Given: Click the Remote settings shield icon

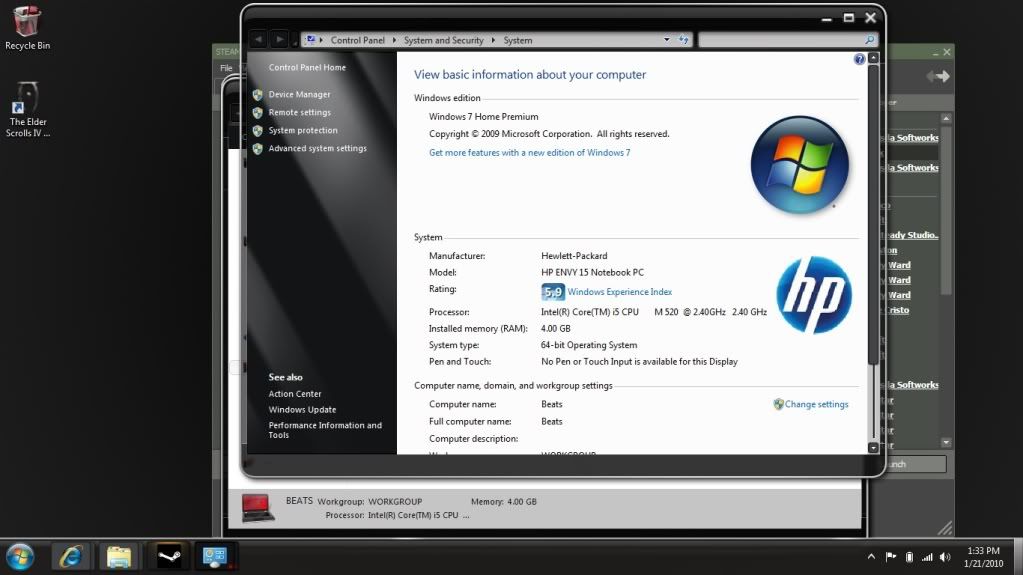Looking at the screenshot, I should point(258,113).
